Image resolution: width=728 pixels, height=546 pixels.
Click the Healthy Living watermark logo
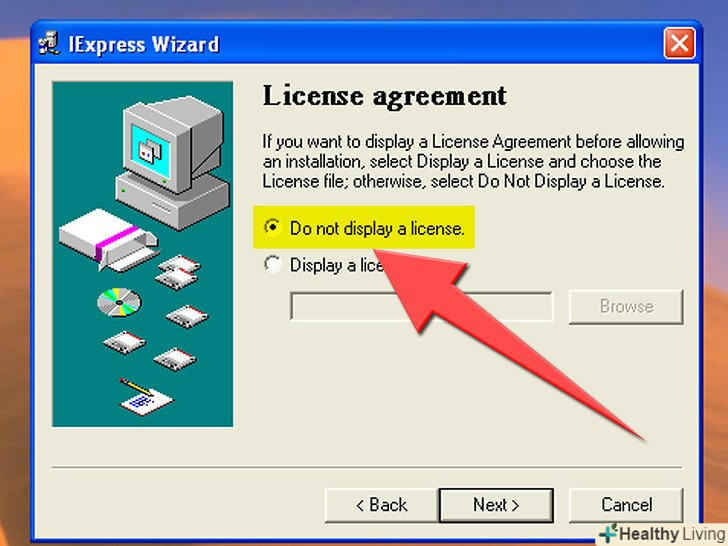663,533
